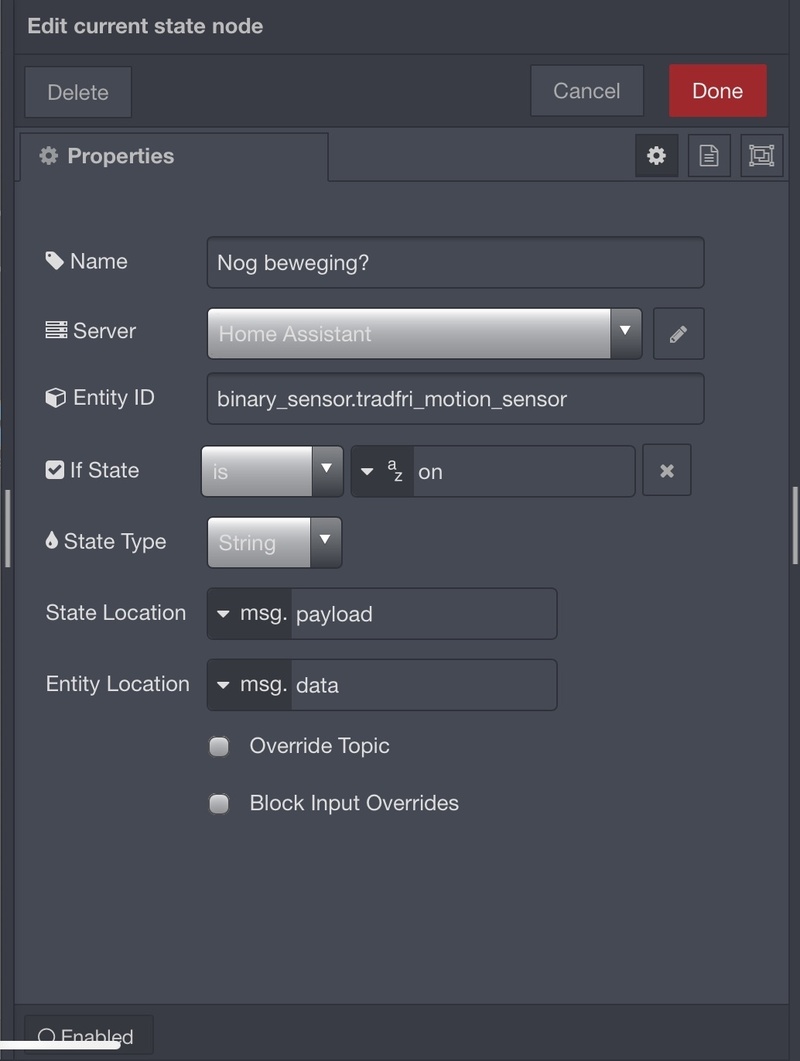Expand the State Type String dropdown
Viewport: 800px width, 1061px height.
274,542
